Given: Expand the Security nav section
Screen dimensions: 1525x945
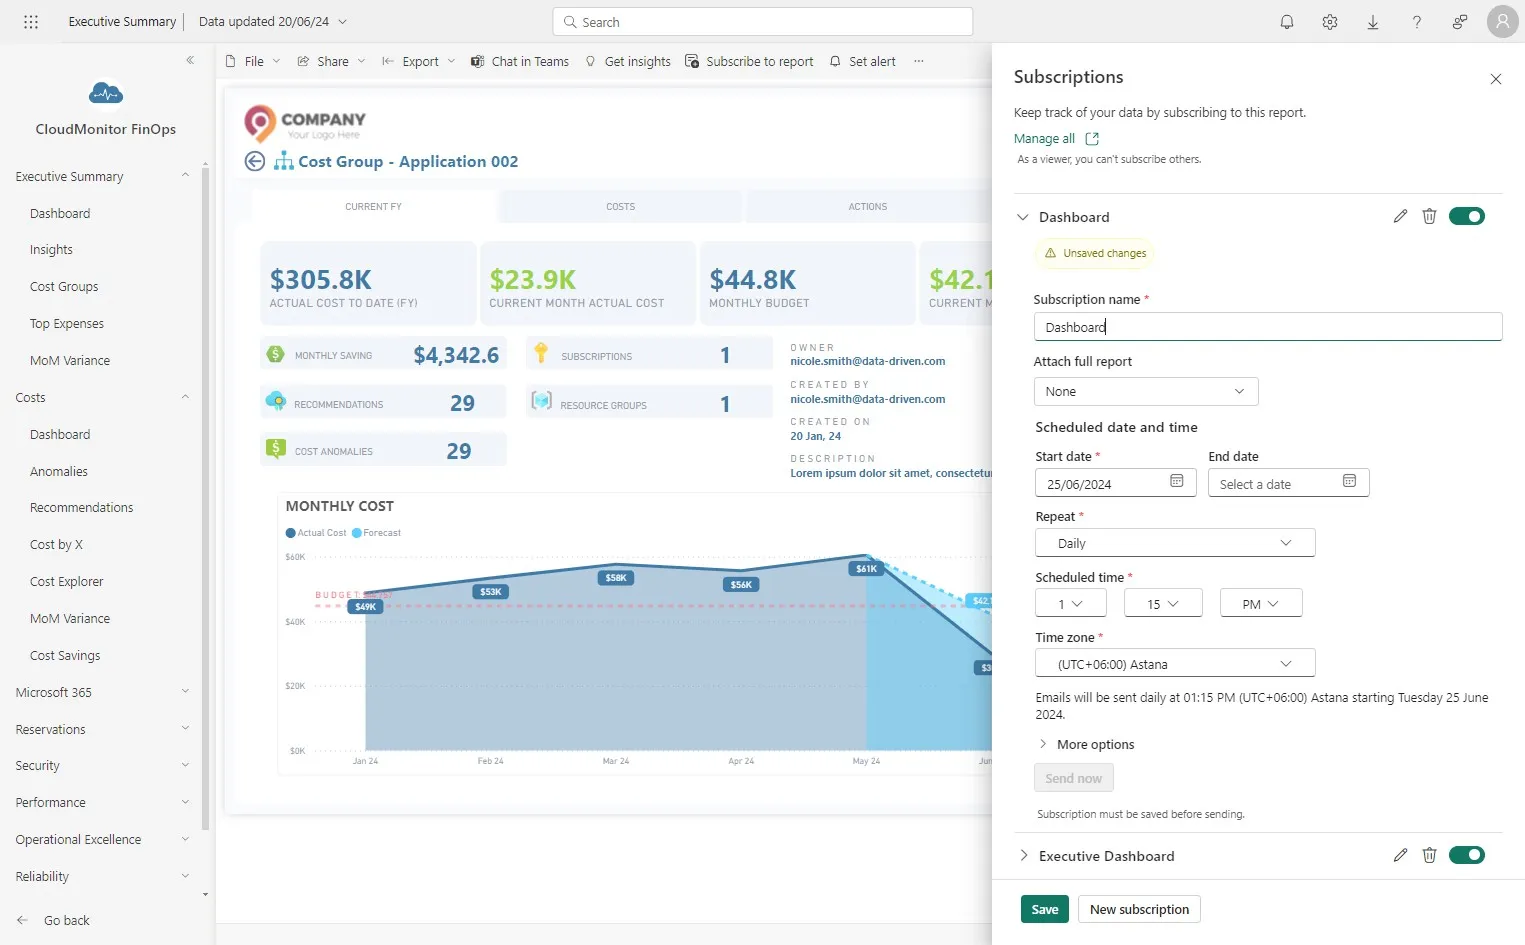Looking at the screenshot, I should pos(185,765).
